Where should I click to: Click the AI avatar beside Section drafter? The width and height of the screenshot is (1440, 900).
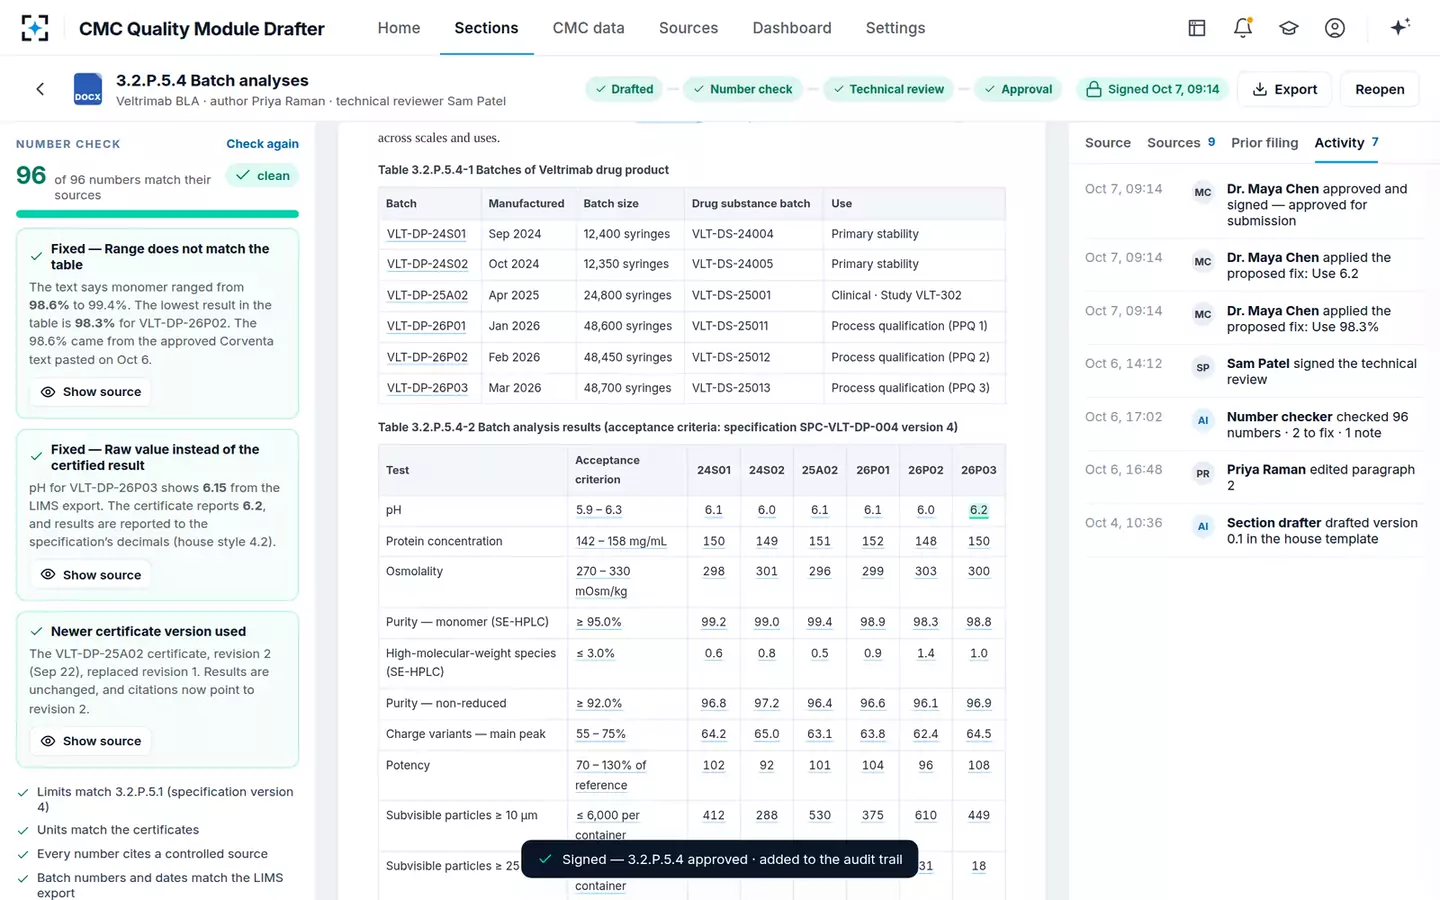click(x=1203, y=527)
